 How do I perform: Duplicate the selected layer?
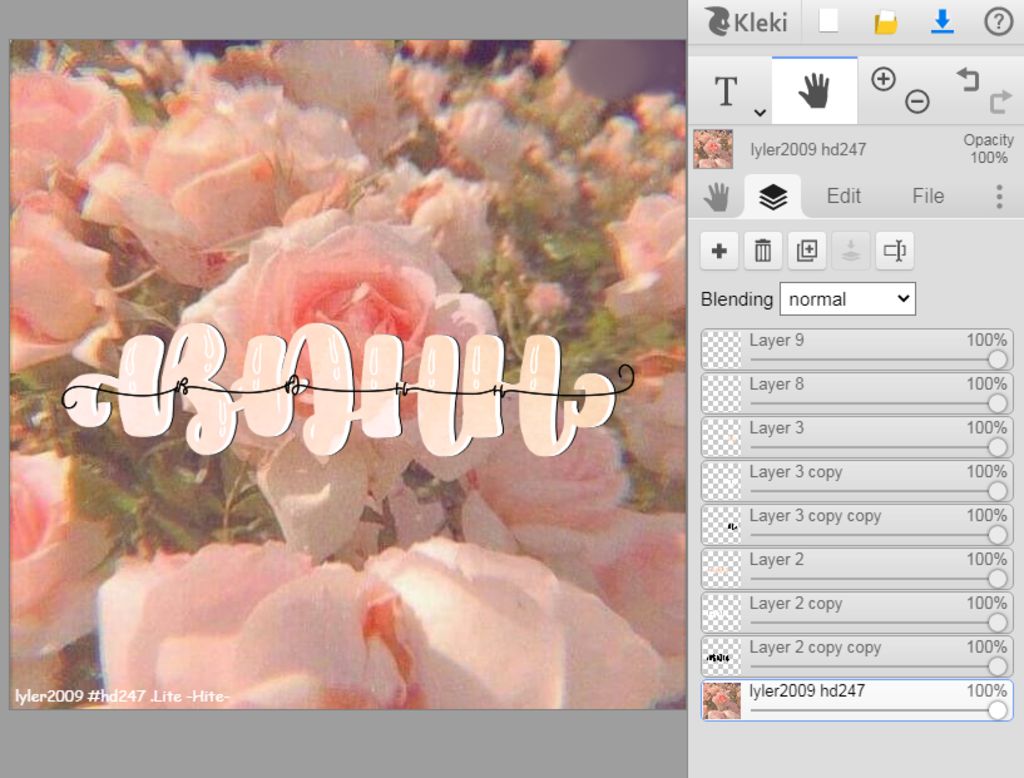(x=807, y=251)
